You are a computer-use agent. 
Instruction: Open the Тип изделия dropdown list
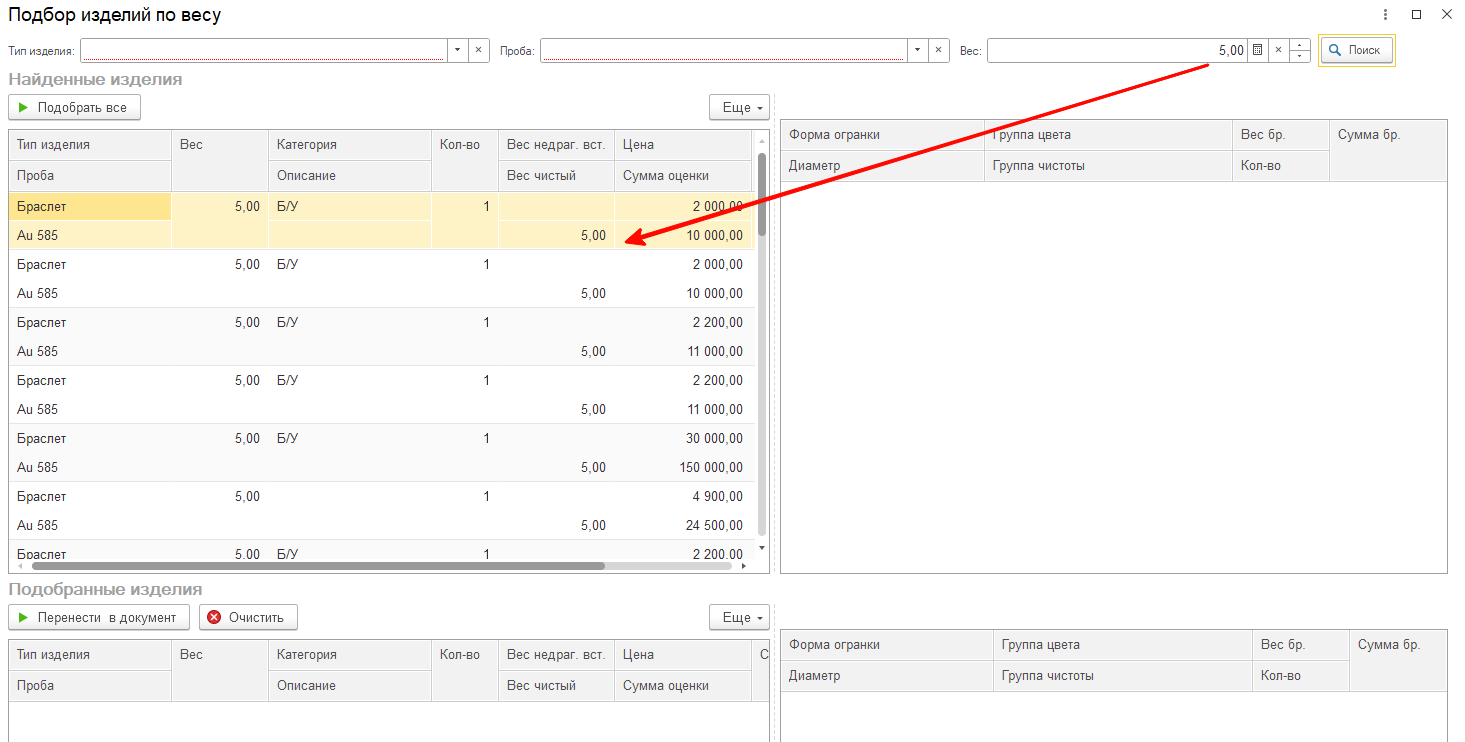point(457,50)
